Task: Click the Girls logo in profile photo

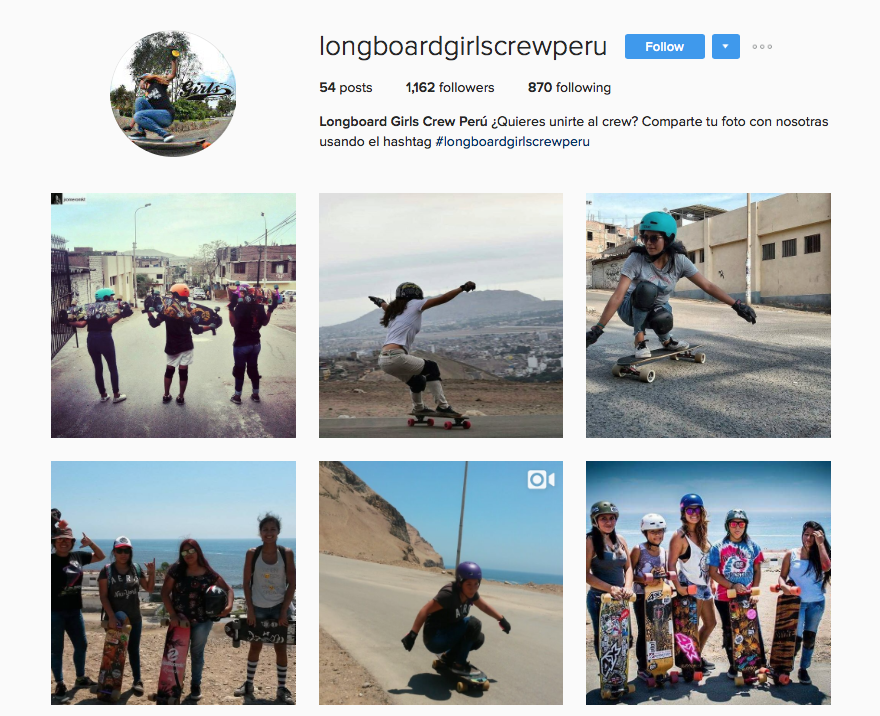Action: point(205,90)
